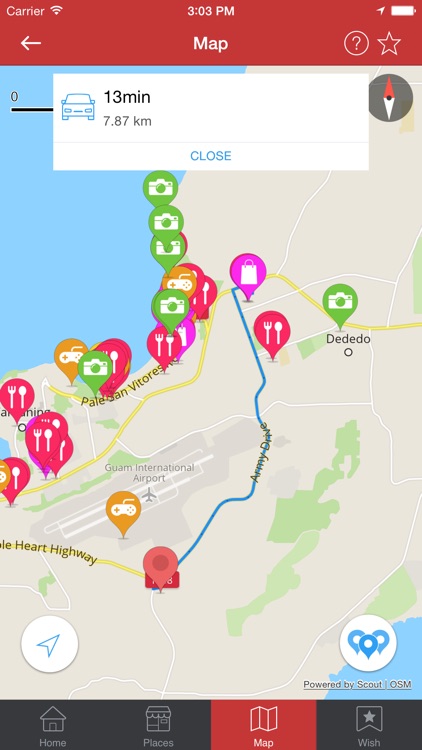Open the help question mark icon
The height and width of the screenshot is (750, 422).
(356, 44)
